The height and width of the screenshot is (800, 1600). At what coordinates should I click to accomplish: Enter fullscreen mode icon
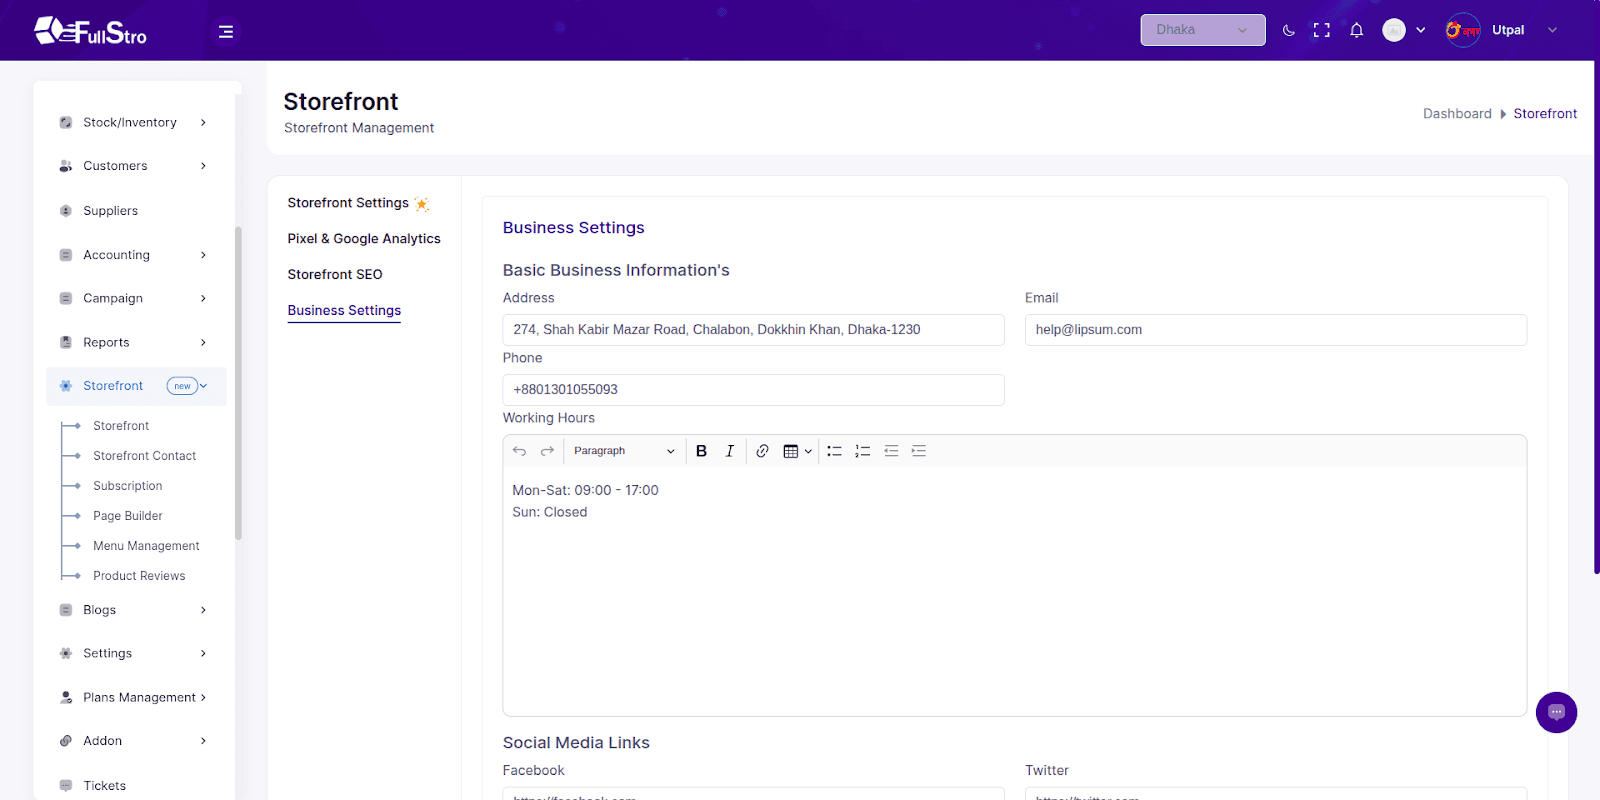[1322, 30]
